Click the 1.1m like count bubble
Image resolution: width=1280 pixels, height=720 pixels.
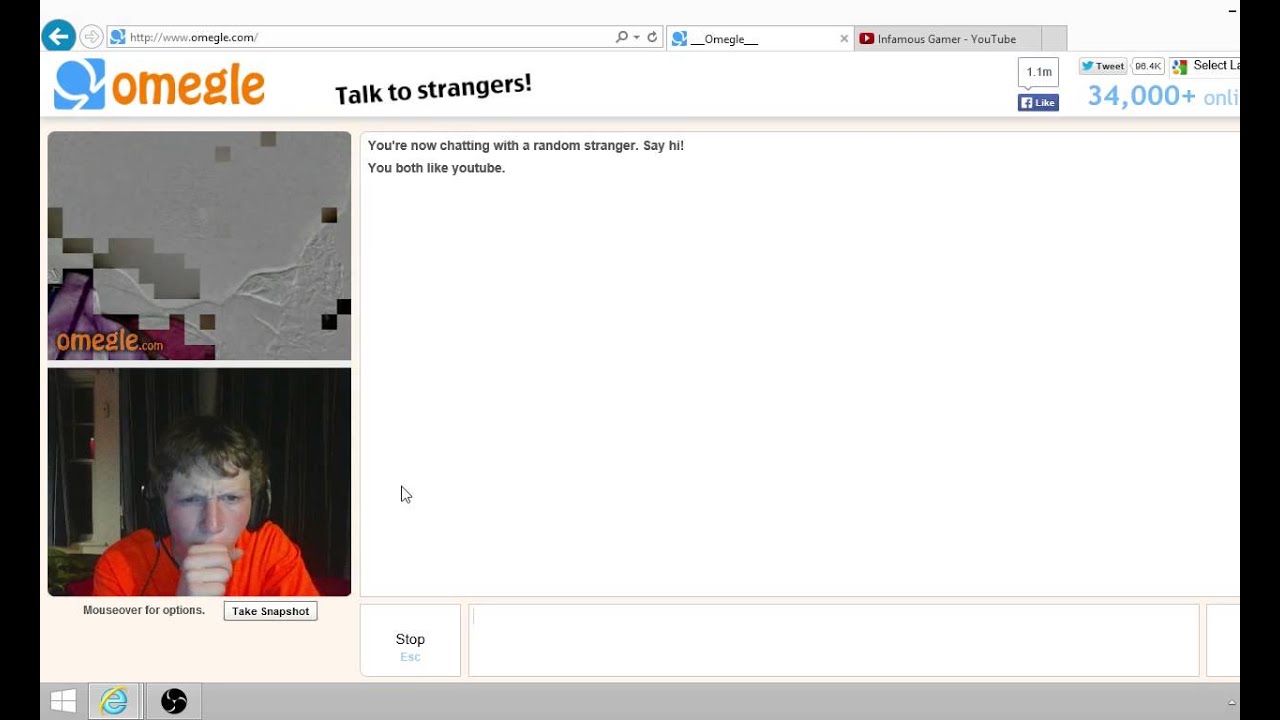[1038, 72]
